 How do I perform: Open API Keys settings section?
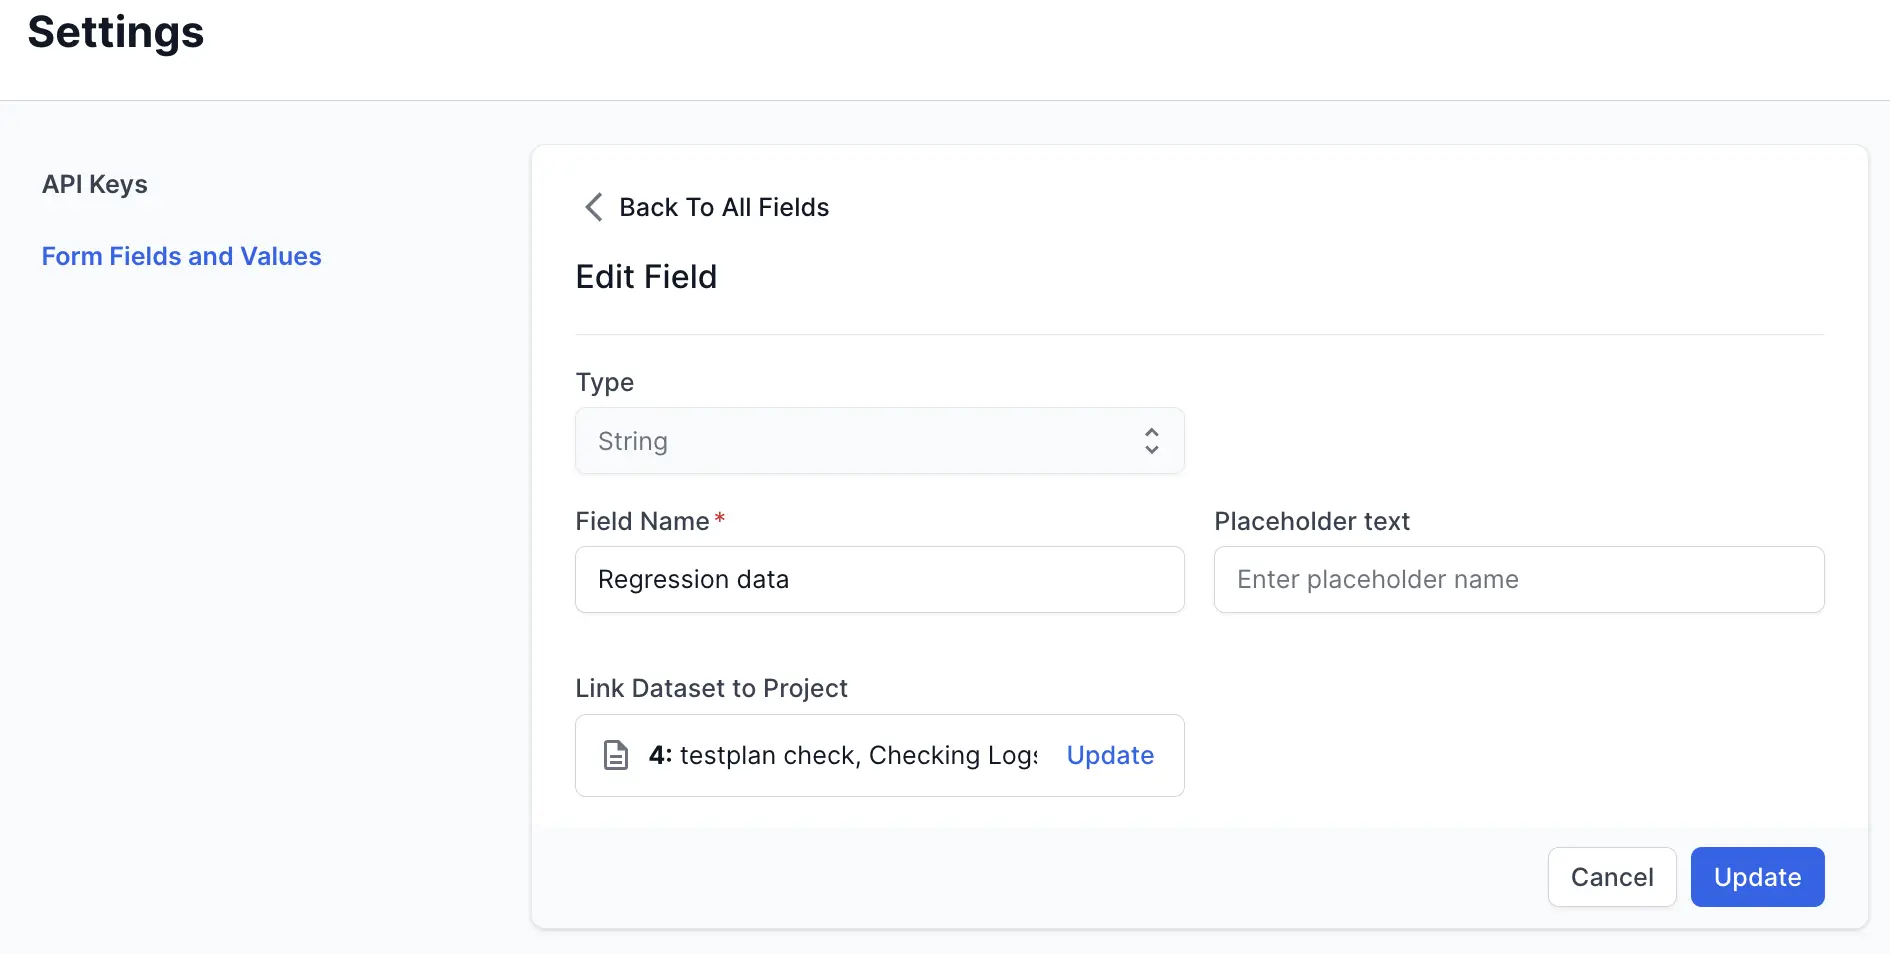[95, 184]
